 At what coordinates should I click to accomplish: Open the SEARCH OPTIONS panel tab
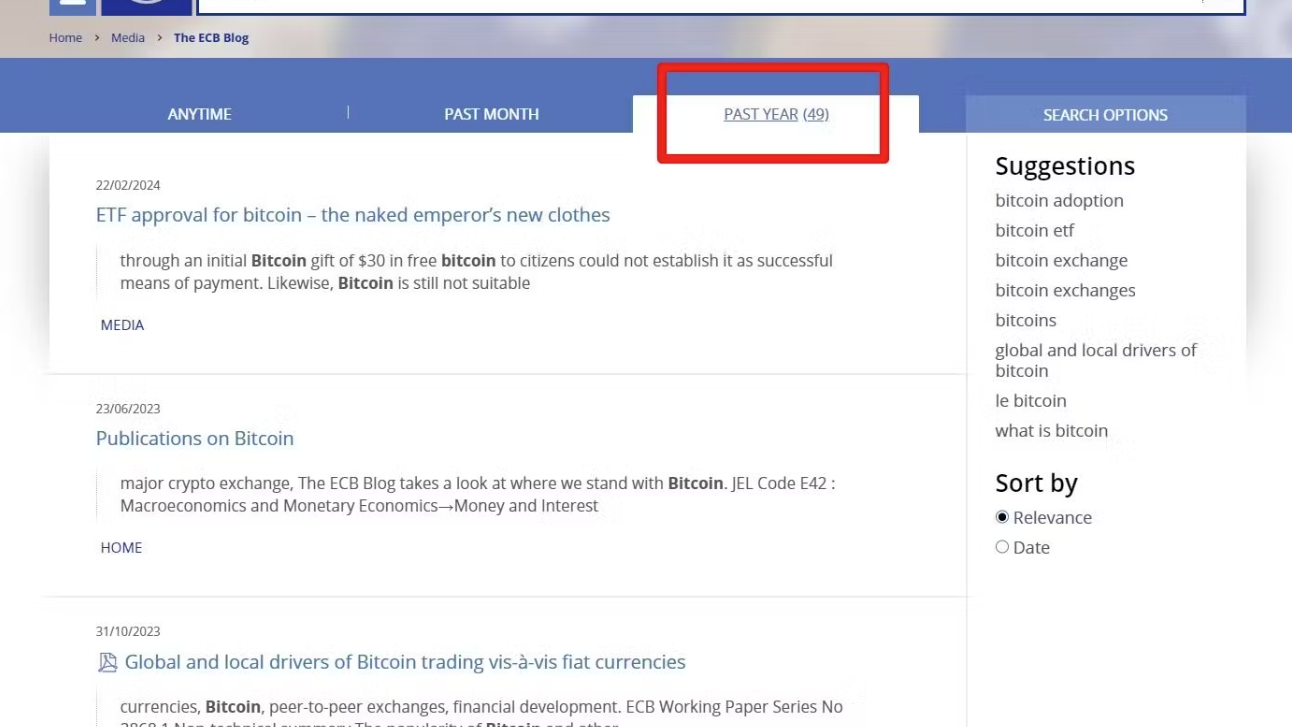(1105, 115)
